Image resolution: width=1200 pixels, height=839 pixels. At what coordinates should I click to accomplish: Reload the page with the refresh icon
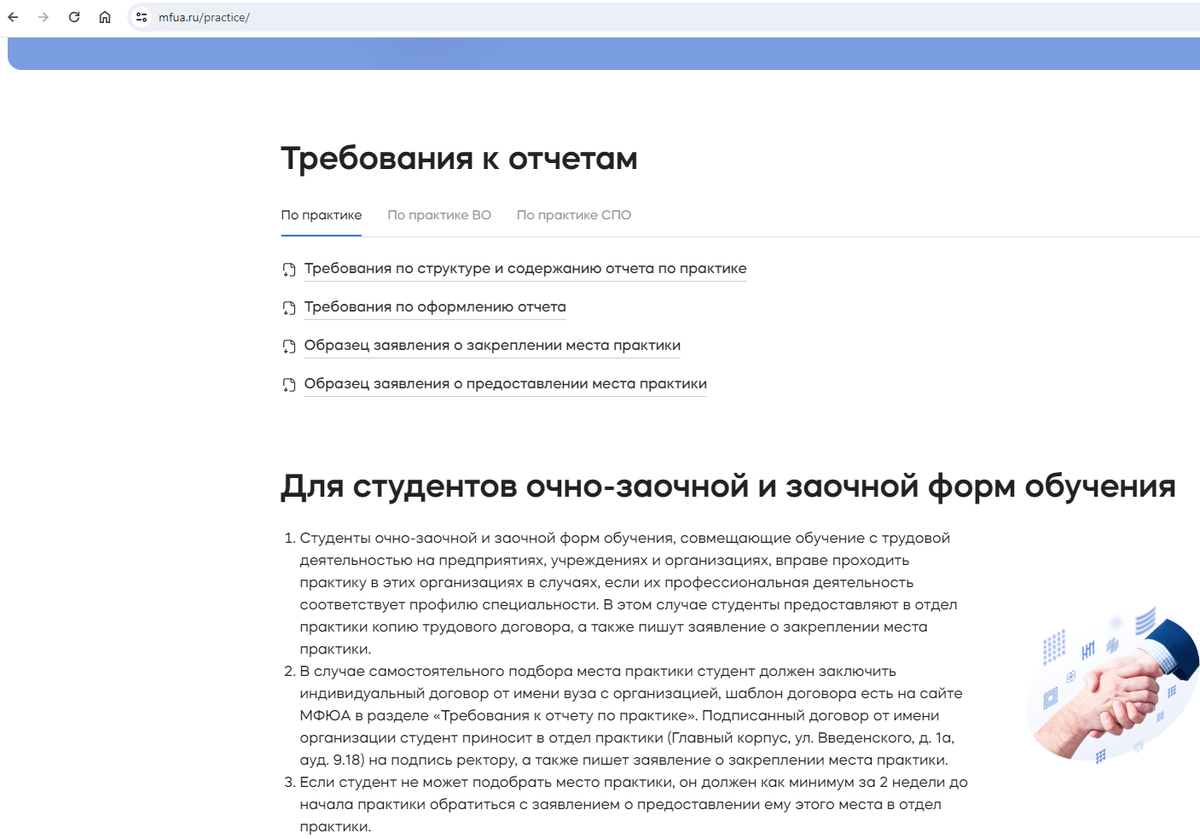(x=74, y=17)
